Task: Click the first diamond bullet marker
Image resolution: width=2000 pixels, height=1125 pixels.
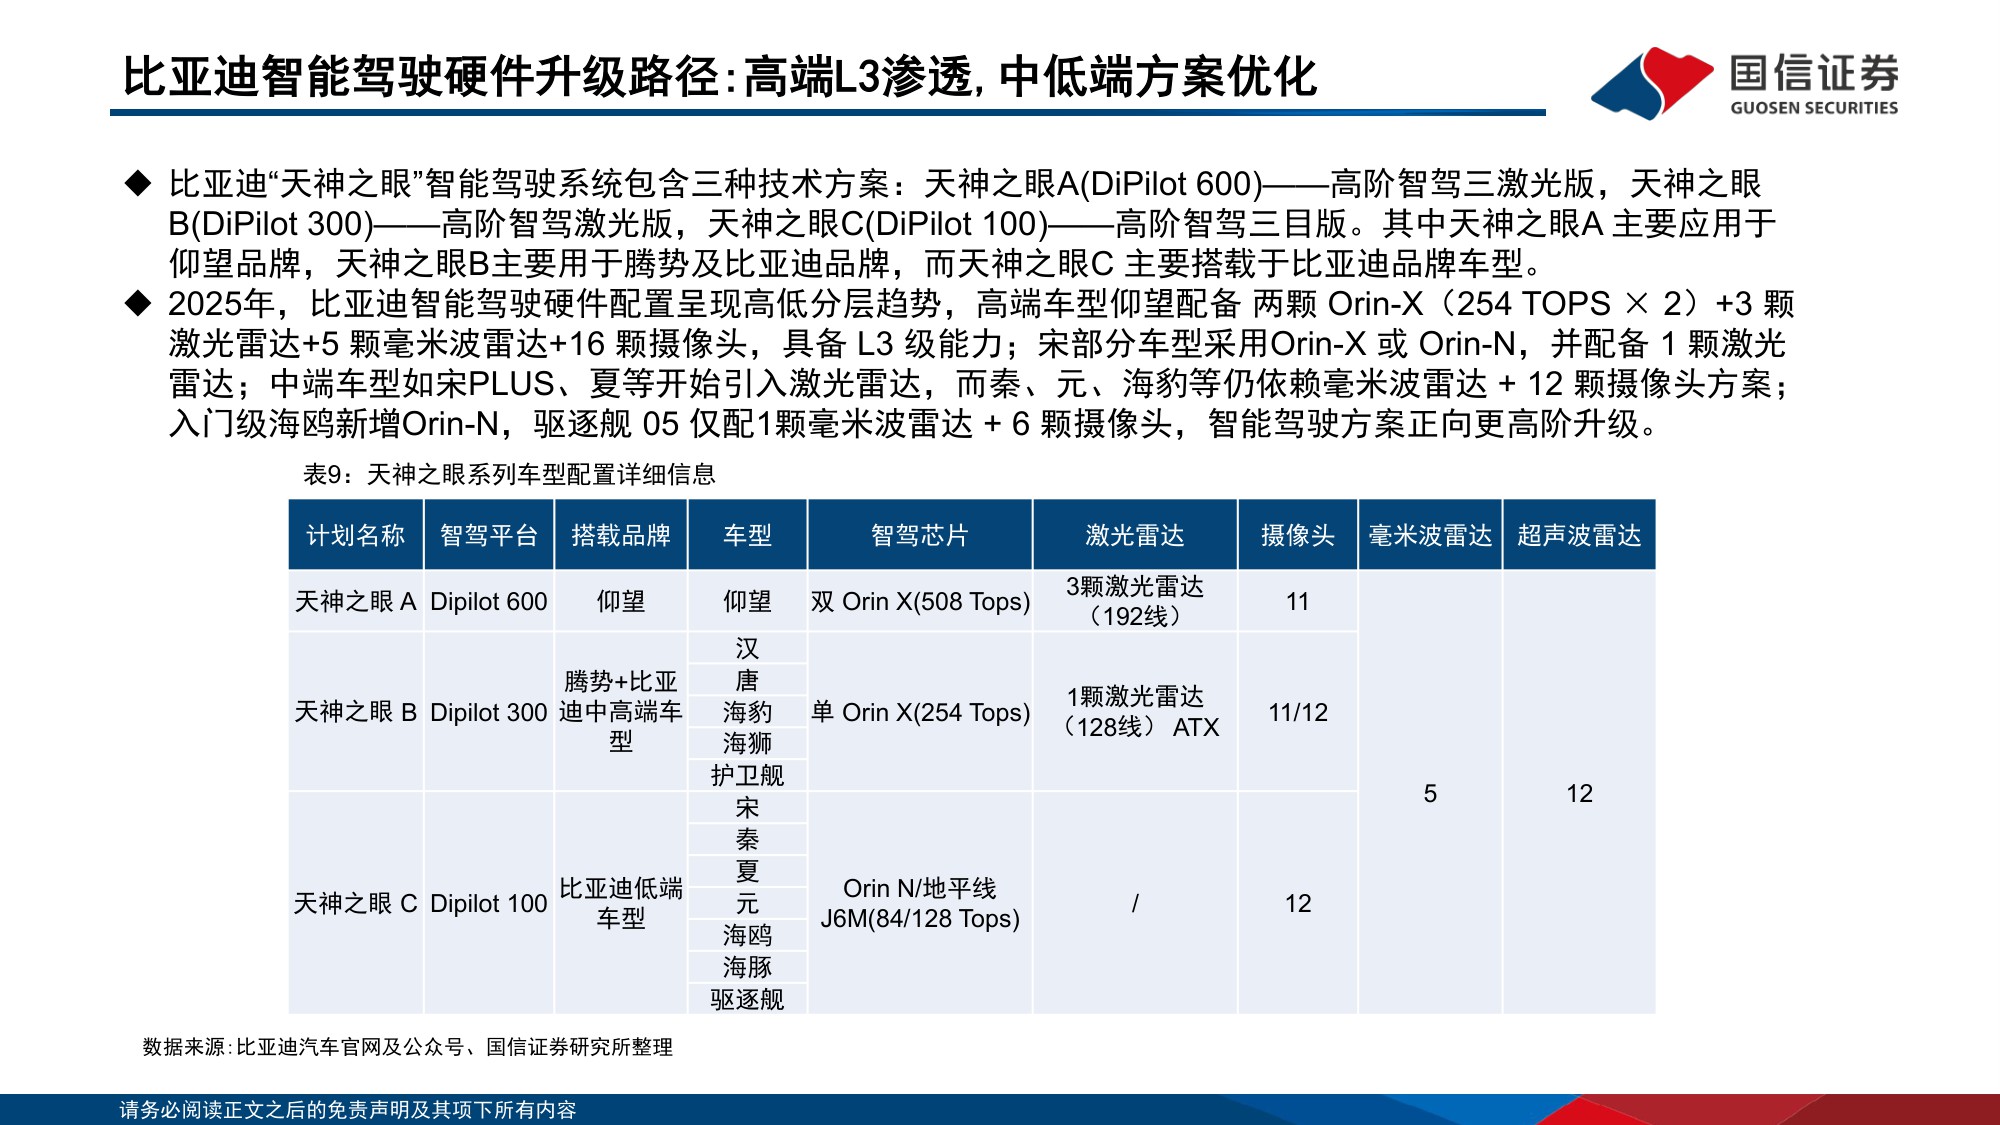Action: (x=140, y=183)
